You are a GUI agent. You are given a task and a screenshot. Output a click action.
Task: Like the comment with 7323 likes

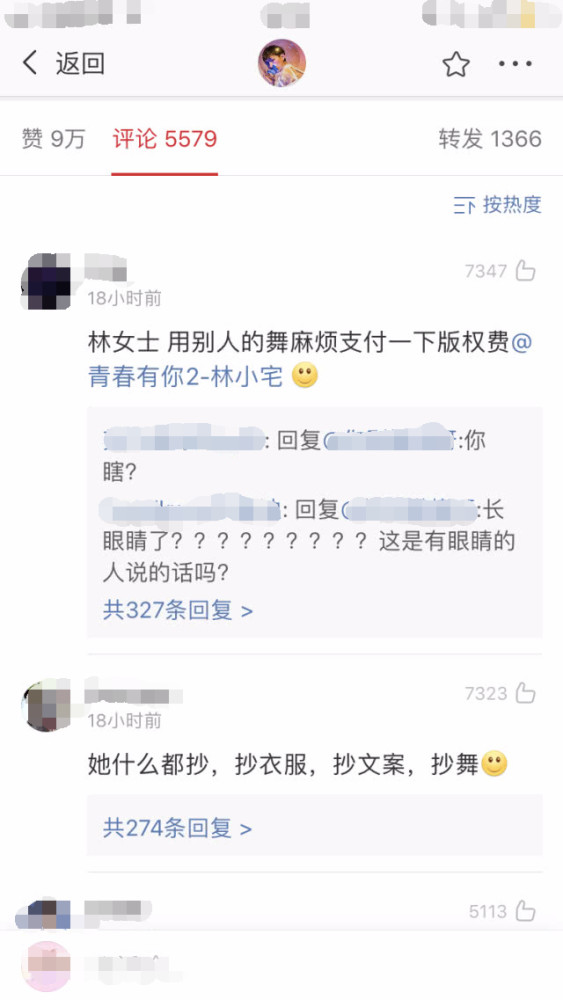click(525, 693)
